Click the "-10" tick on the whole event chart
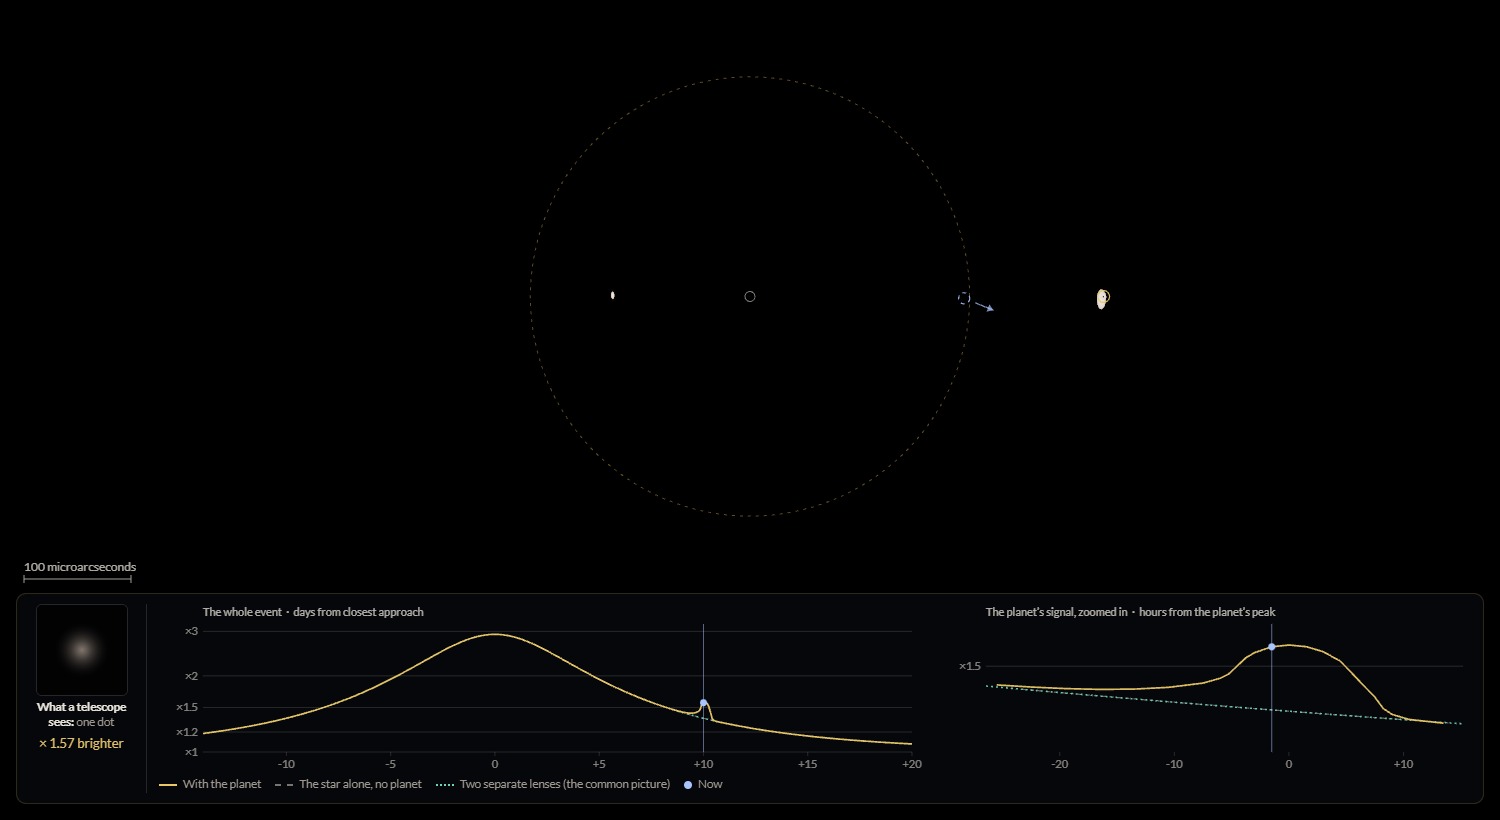Screen dimensions: 1500x820 click(286, 764)
